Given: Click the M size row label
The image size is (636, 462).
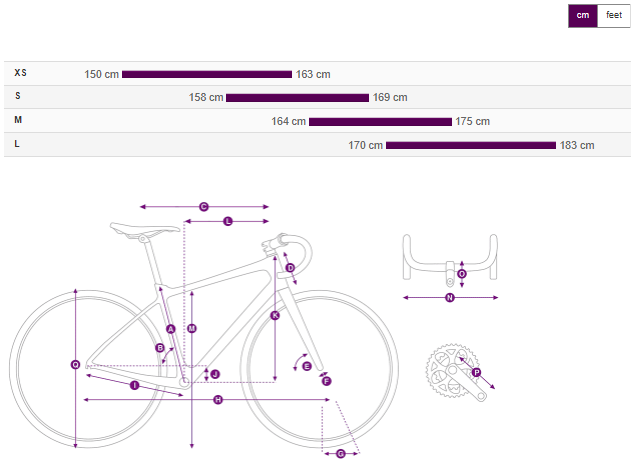Looking at the screenshot, I should pos(18,120).
